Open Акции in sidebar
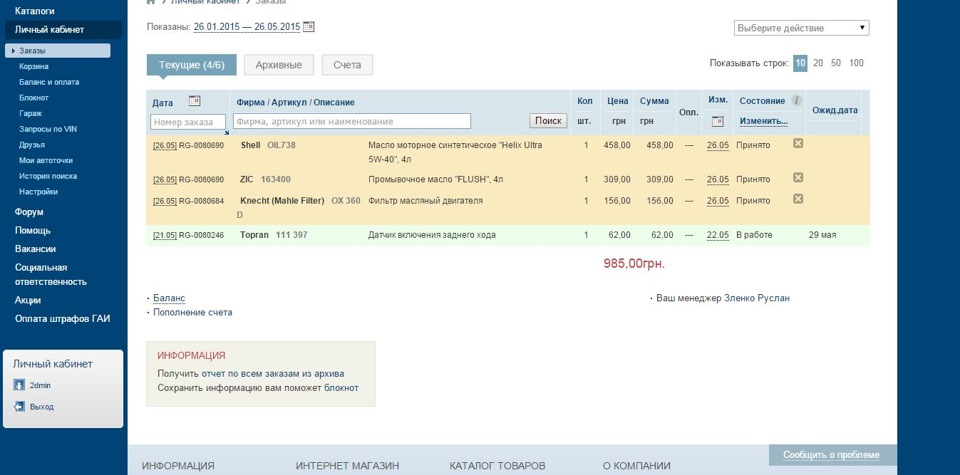This screenshot has width=960, height=475. (28, 301)
